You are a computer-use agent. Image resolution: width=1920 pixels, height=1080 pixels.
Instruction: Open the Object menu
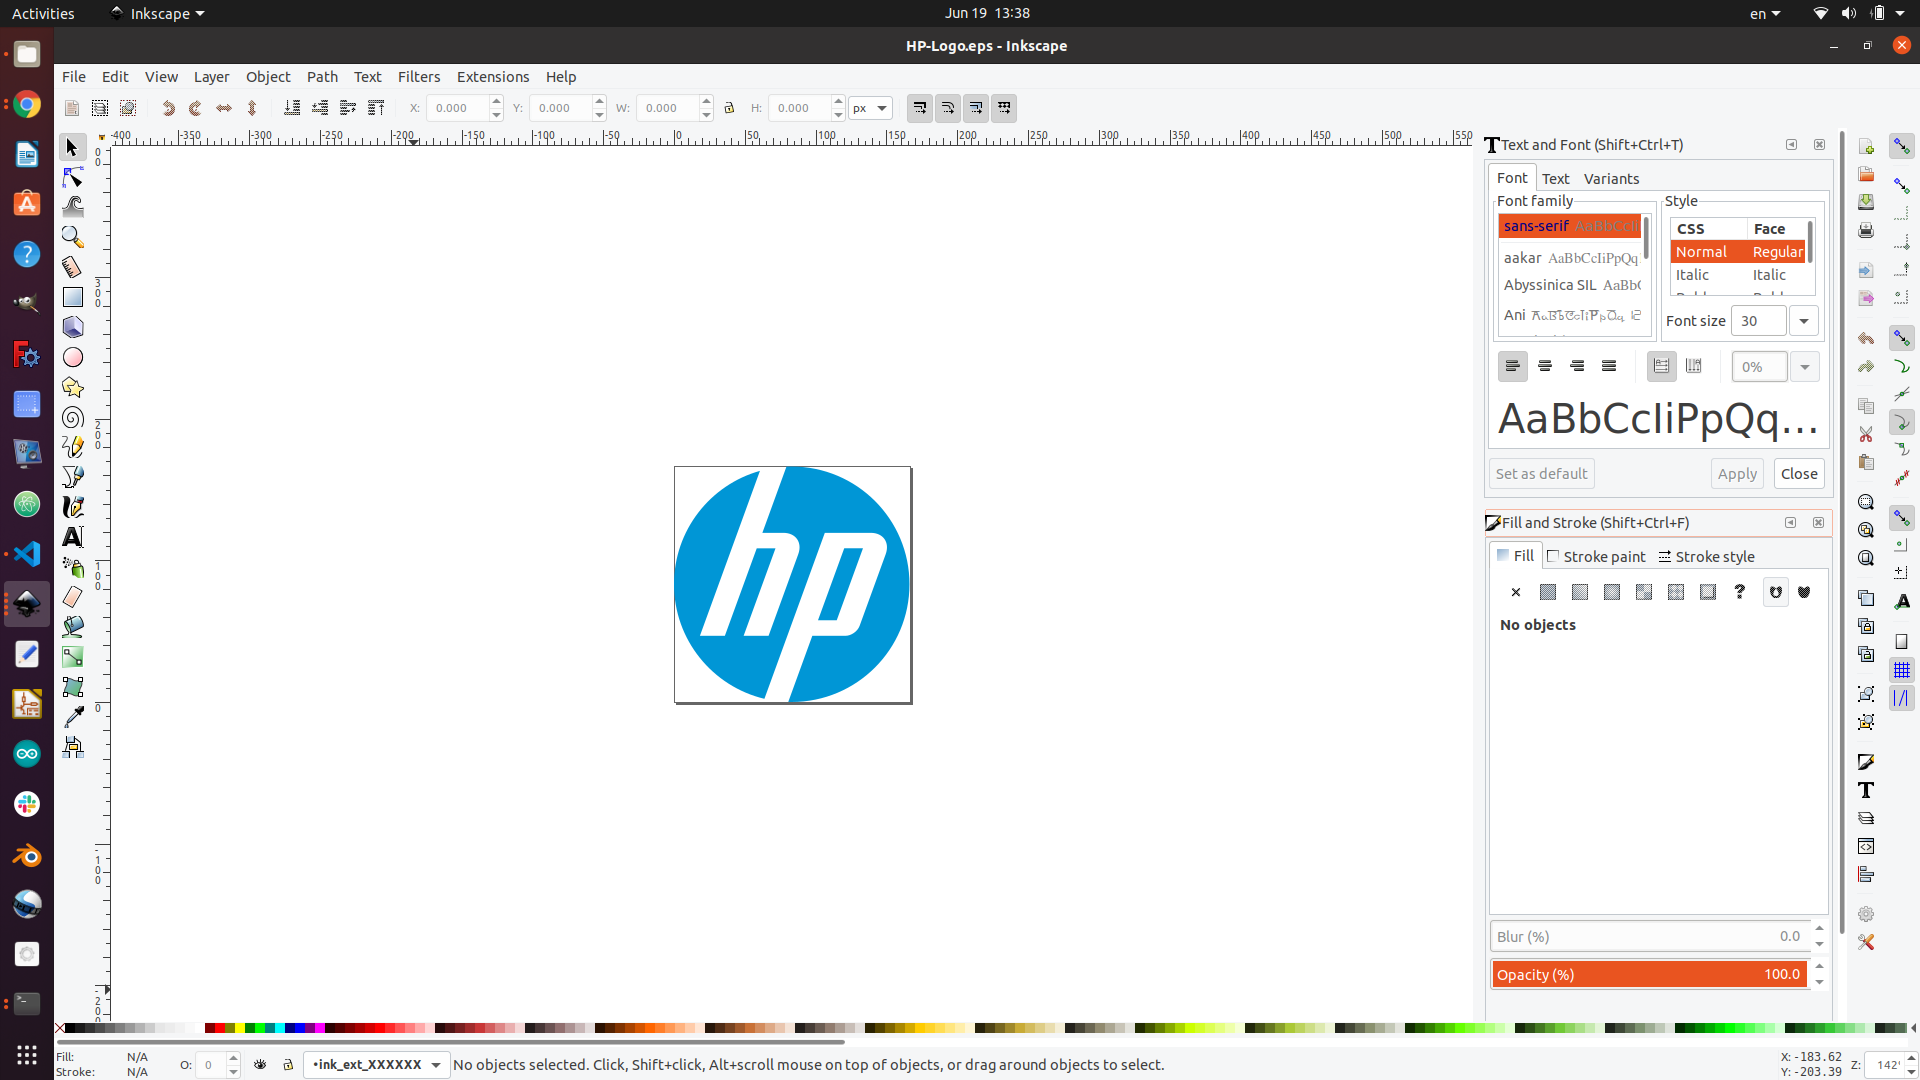click(268, 77)
